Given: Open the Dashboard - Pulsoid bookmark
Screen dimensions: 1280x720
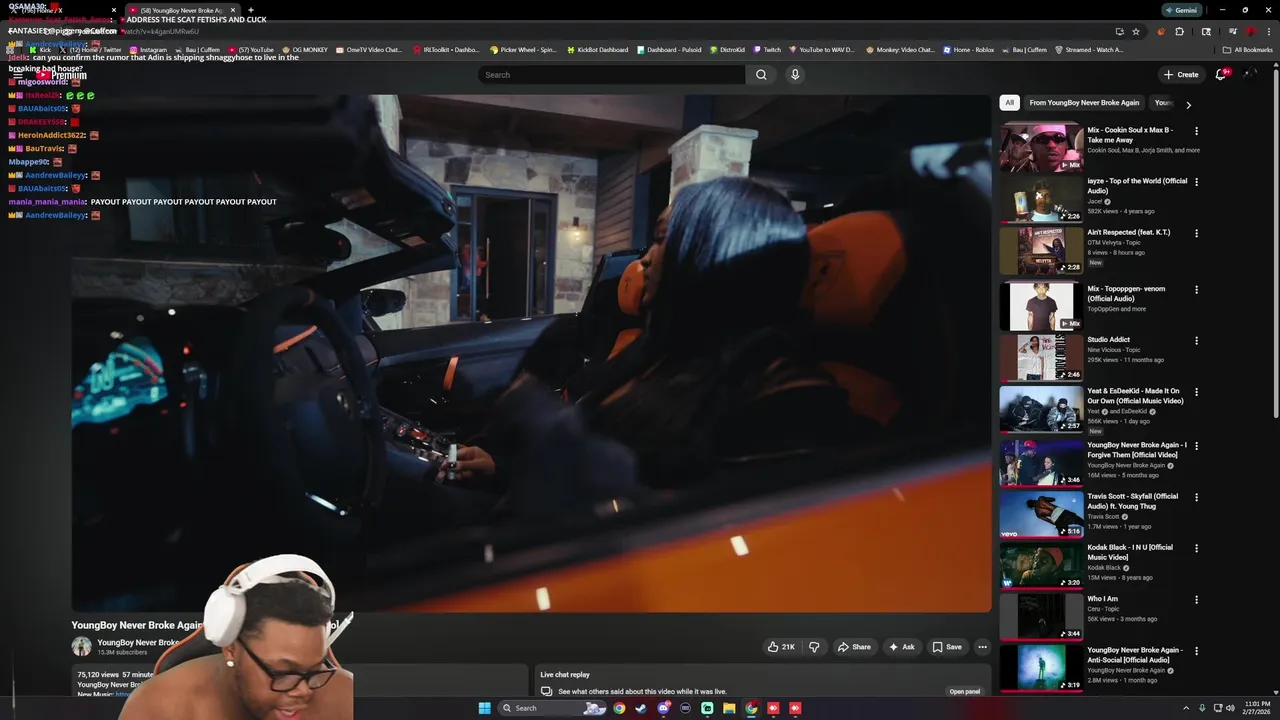Looking at the screenshot, I should (668, 49).
